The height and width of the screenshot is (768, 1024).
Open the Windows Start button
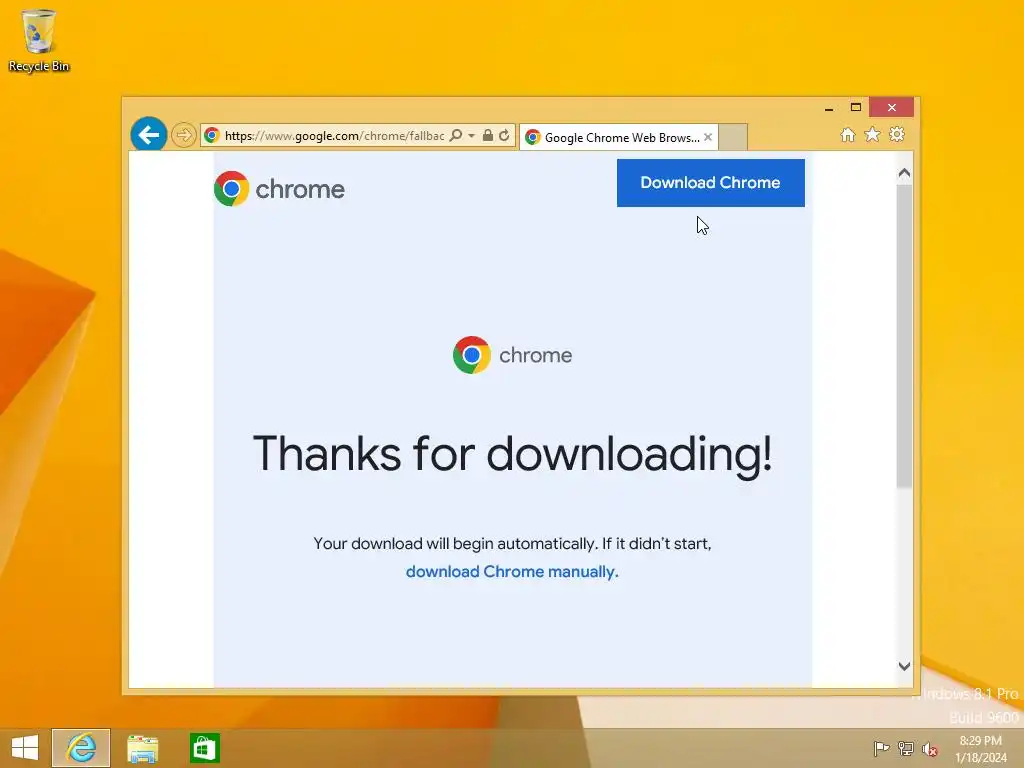pyautogui.click(x=25, y=748)
